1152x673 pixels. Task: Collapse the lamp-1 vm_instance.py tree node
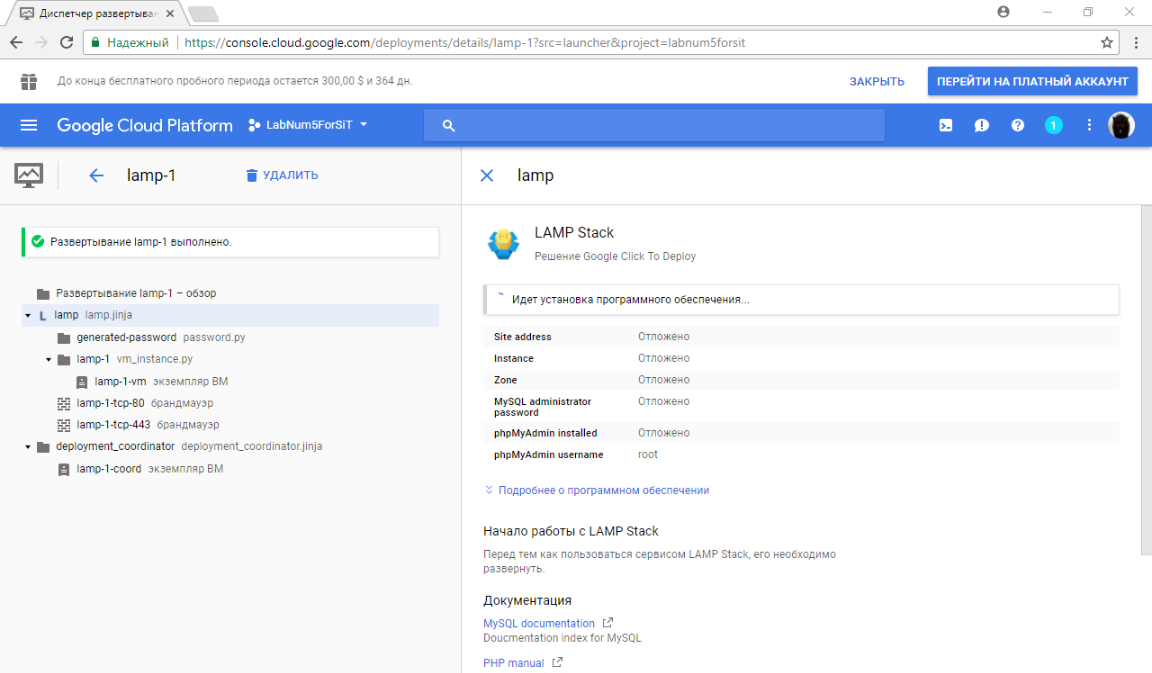click(48, 359)
